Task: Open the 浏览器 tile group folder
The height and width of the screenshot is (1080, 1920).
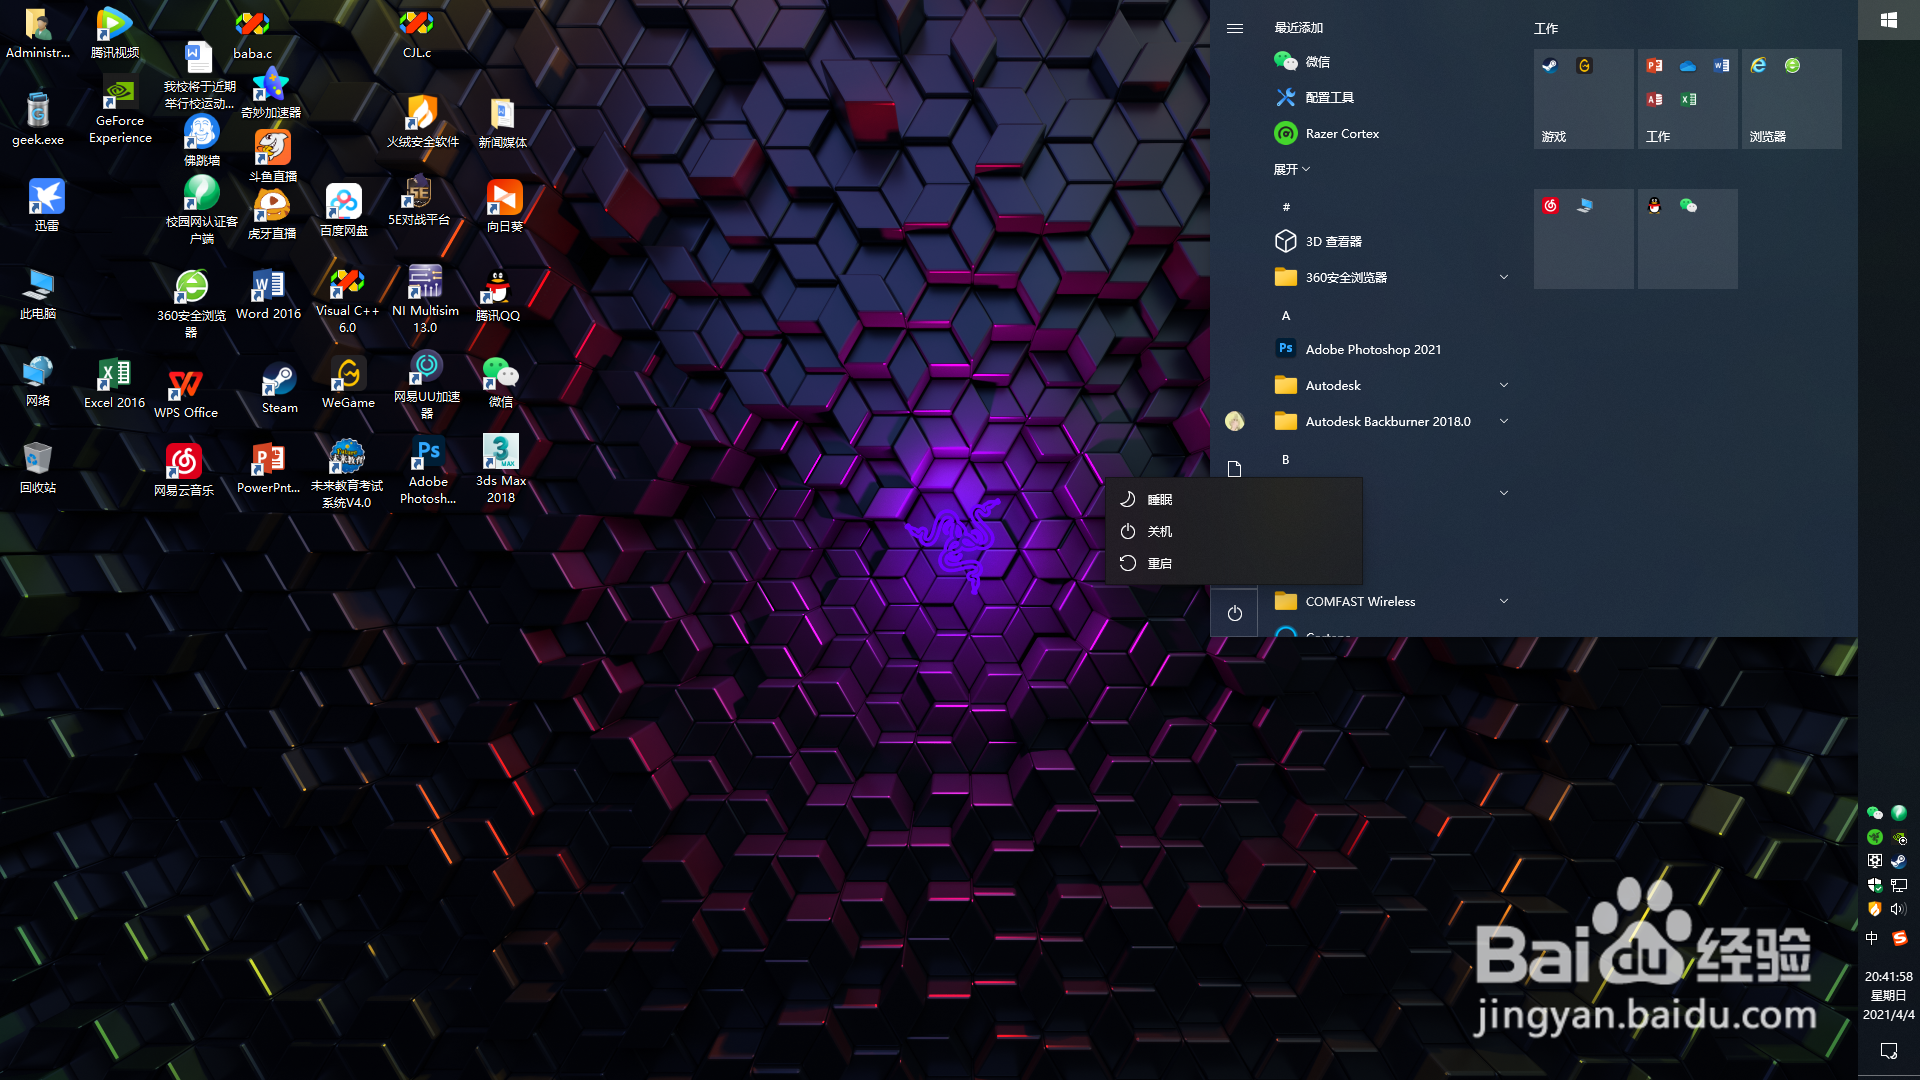Action: 1791,100
